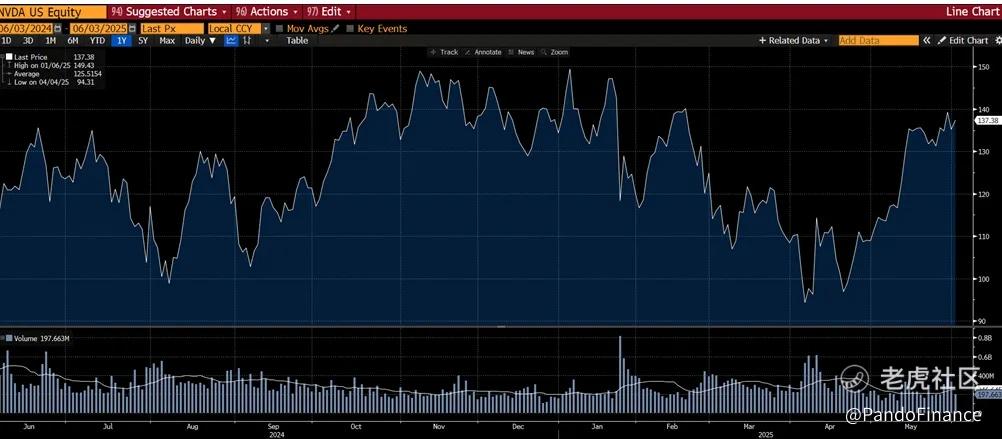
Task: Open the Suggested Charts dropdown
Action: coord(169,12)
